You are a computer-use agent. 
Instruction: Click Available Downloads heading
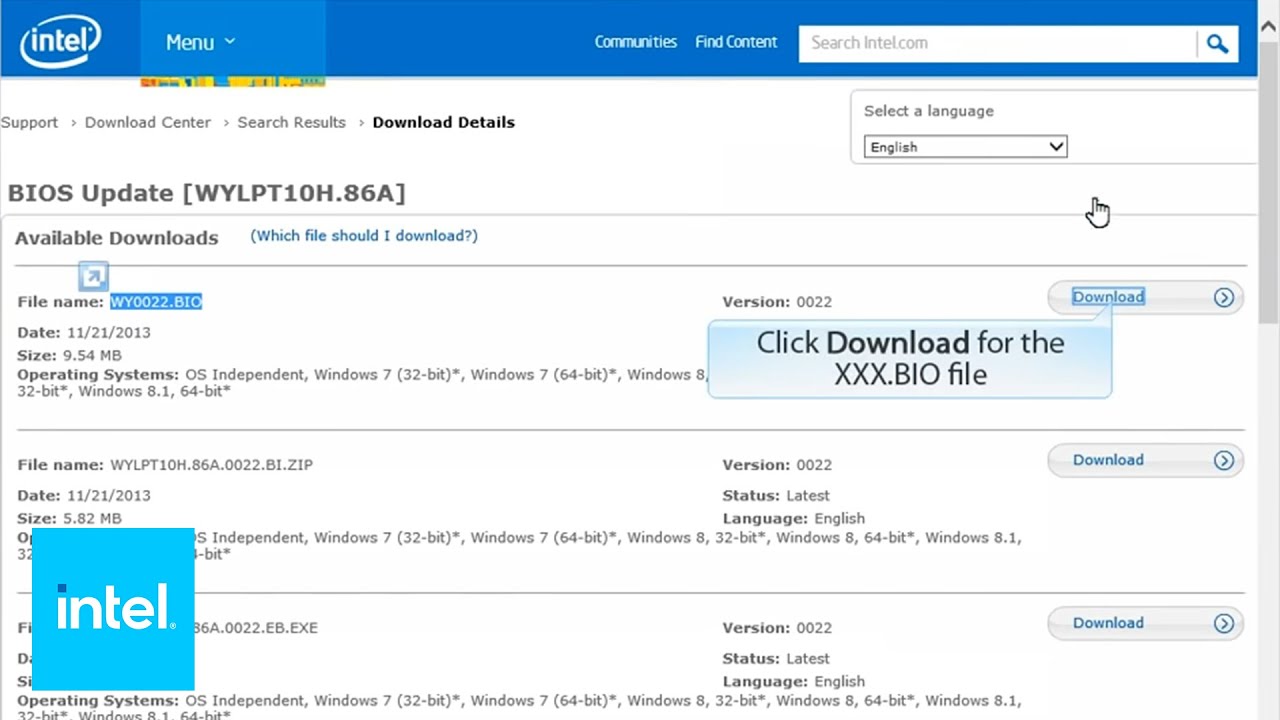click(x=116, y=238)
